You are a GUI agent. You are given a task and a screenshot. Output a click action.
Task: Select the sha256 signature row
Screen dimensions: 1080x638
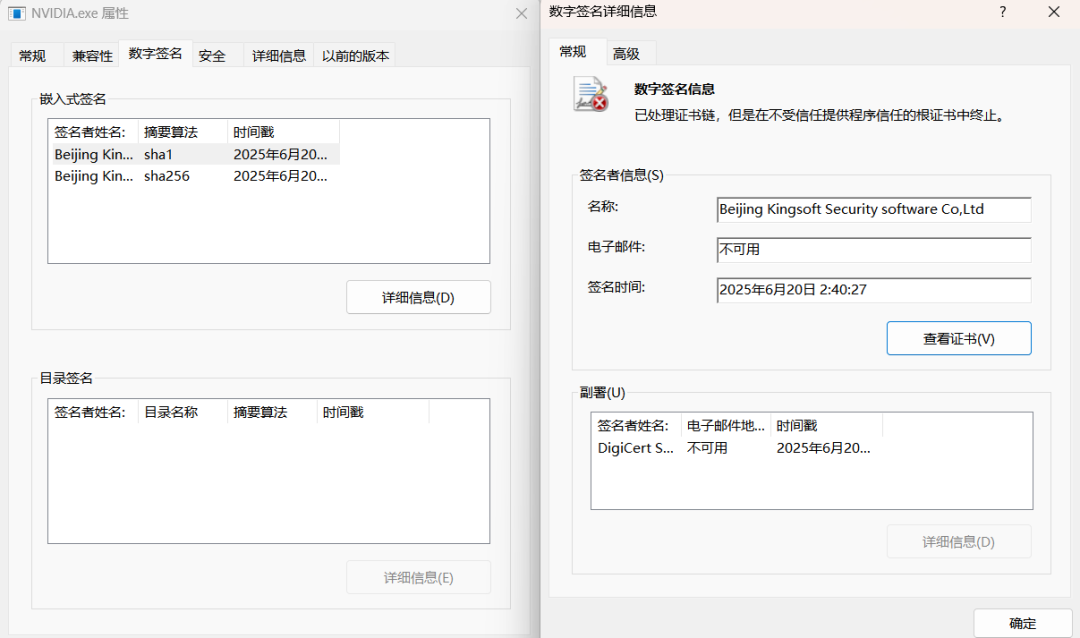coord(194,176)
